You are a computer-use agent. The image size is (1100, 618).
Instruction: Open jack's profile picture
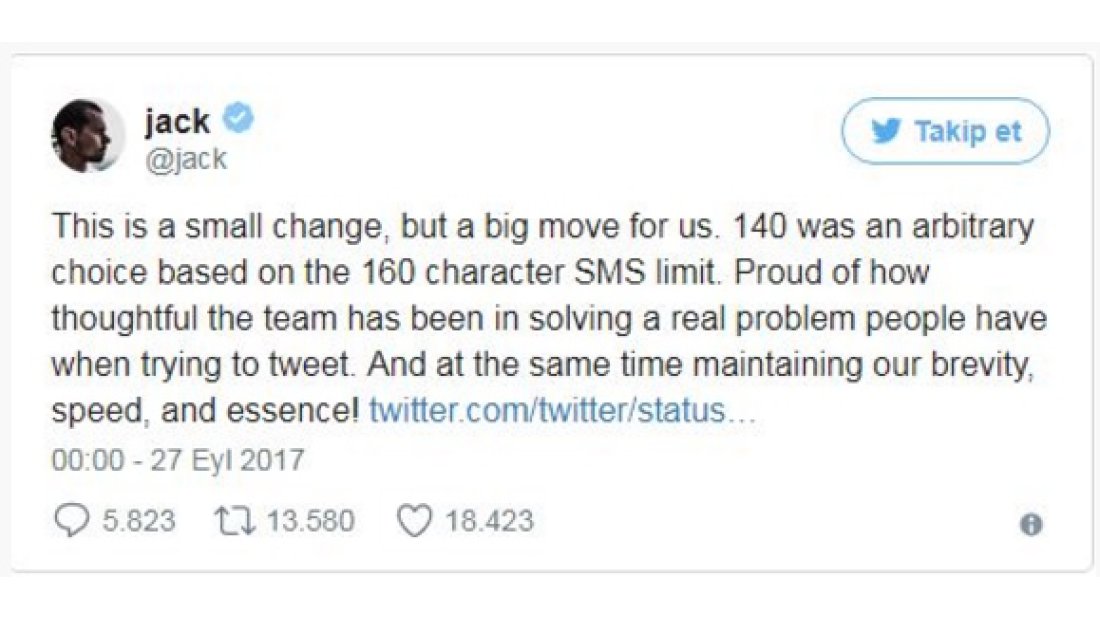[87, 136]
